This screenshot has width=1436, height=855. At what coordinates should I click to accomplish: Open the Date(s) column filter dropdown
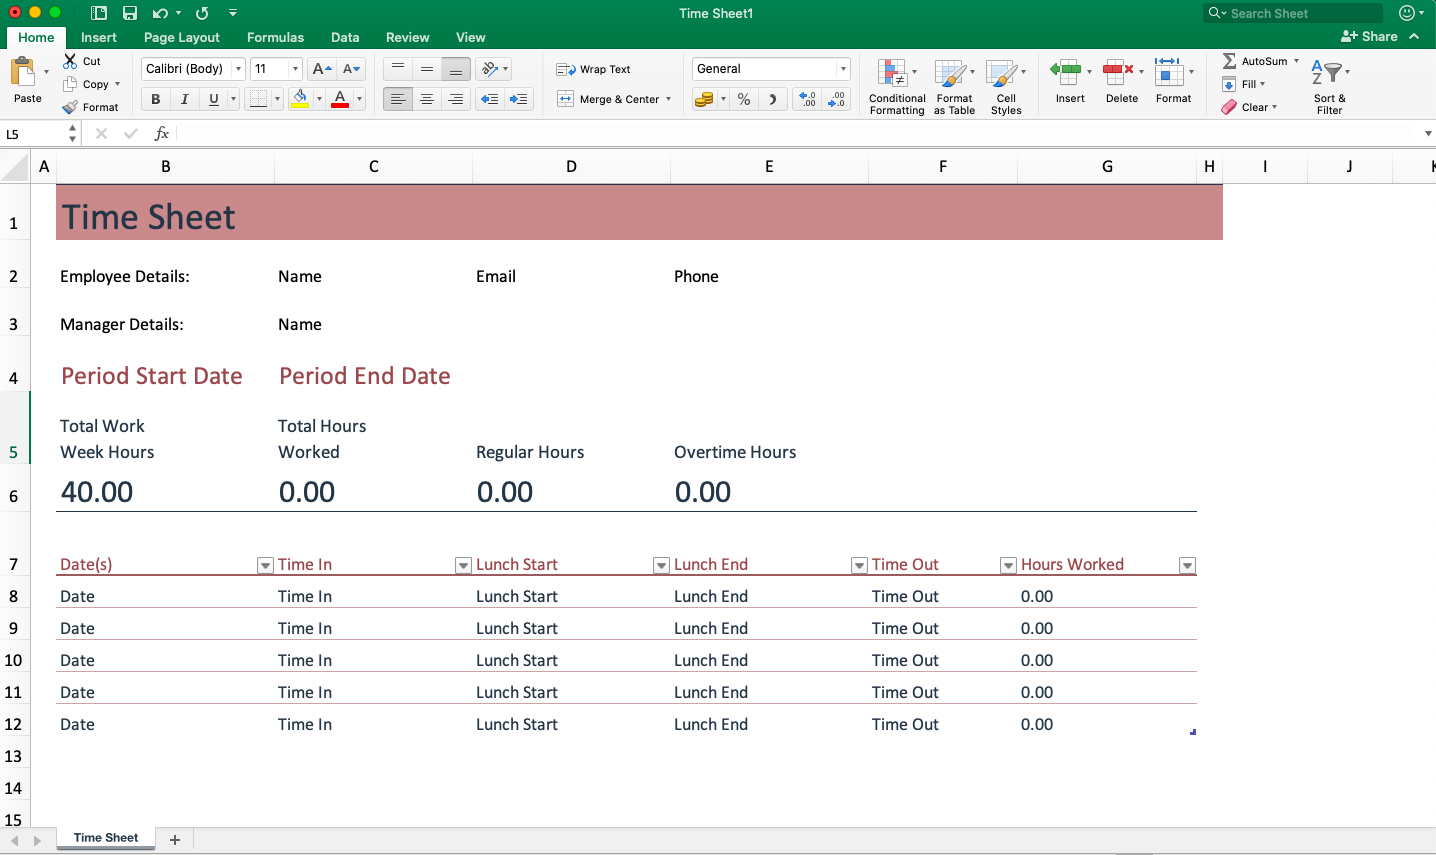(x=264, y=565)
